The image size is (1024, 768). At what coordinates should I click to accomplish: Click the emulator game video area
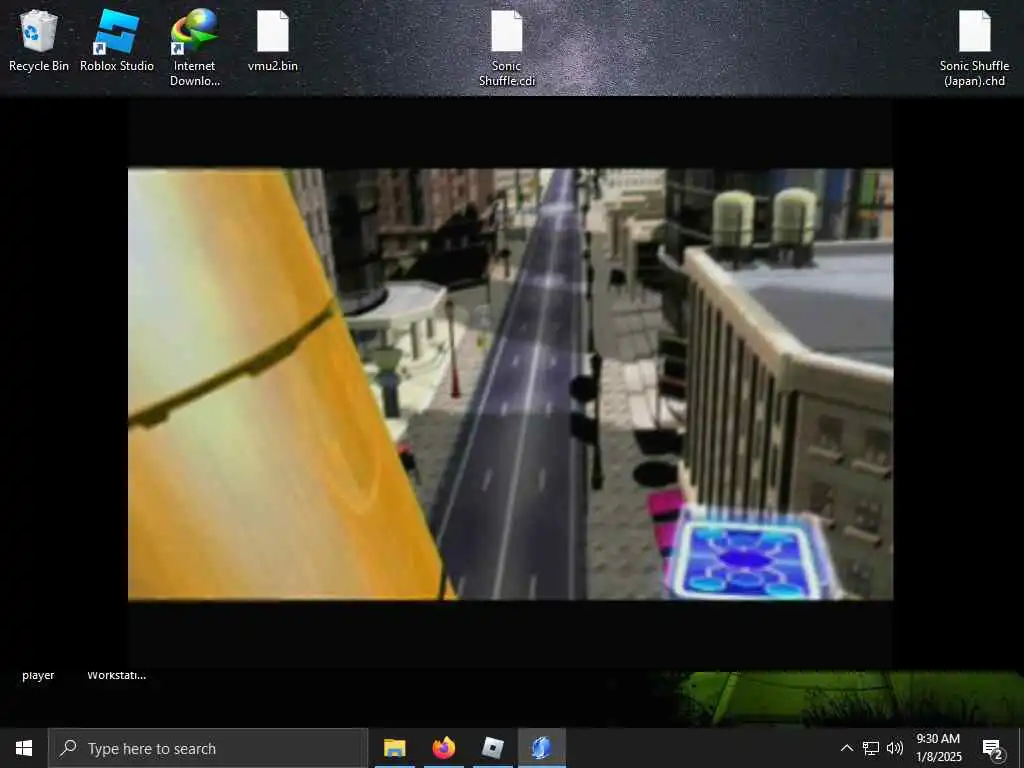(510, 384)
